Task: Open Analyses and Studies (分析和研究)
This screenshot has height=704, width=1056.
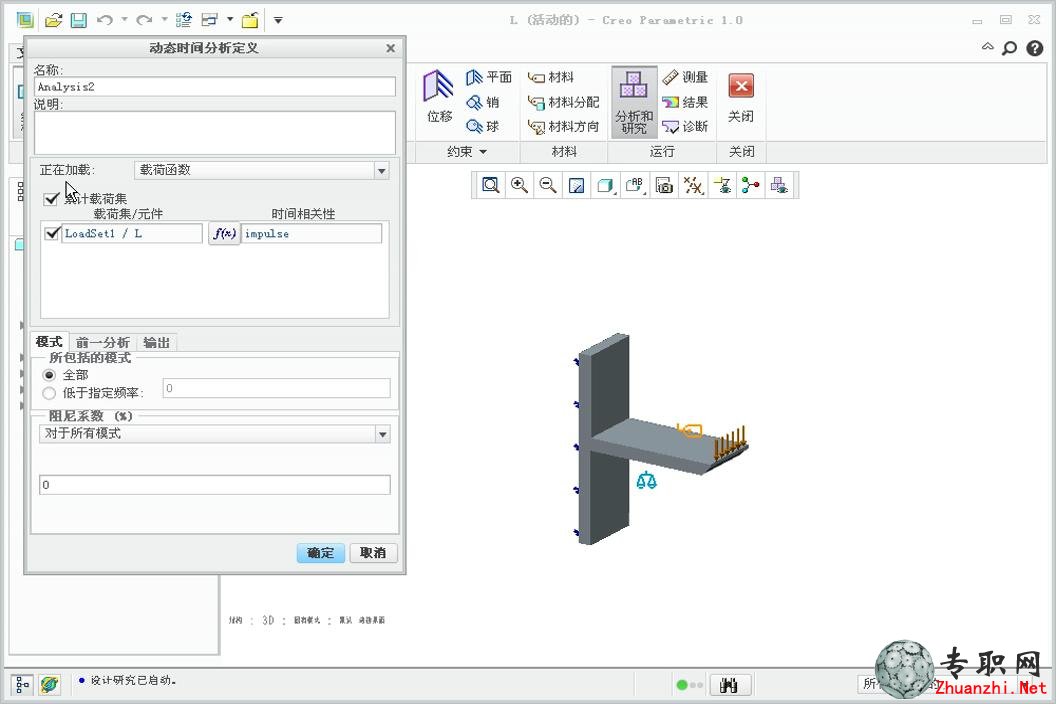Action: (x=634, y=102)
